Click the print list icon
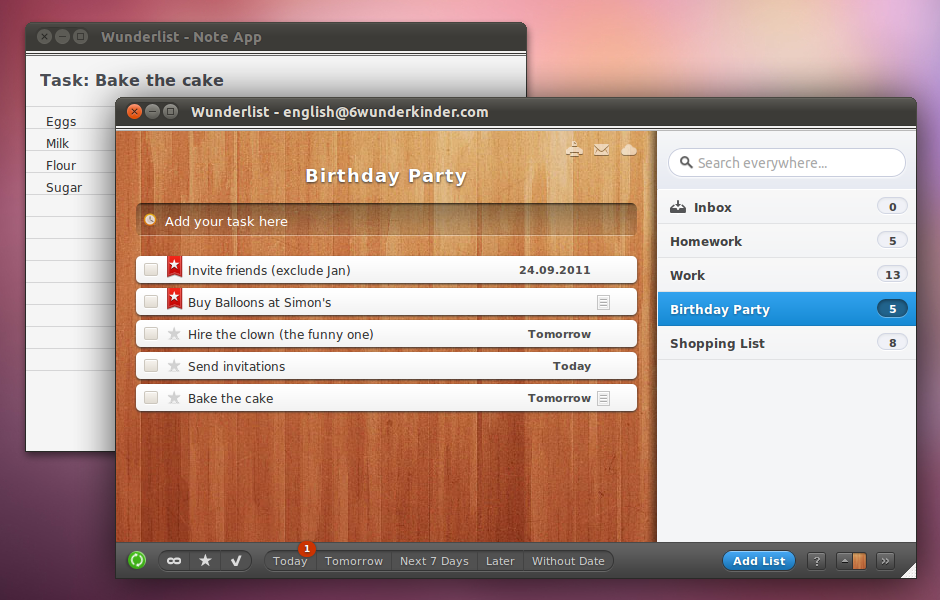940x600 pixels. [574, 149]
